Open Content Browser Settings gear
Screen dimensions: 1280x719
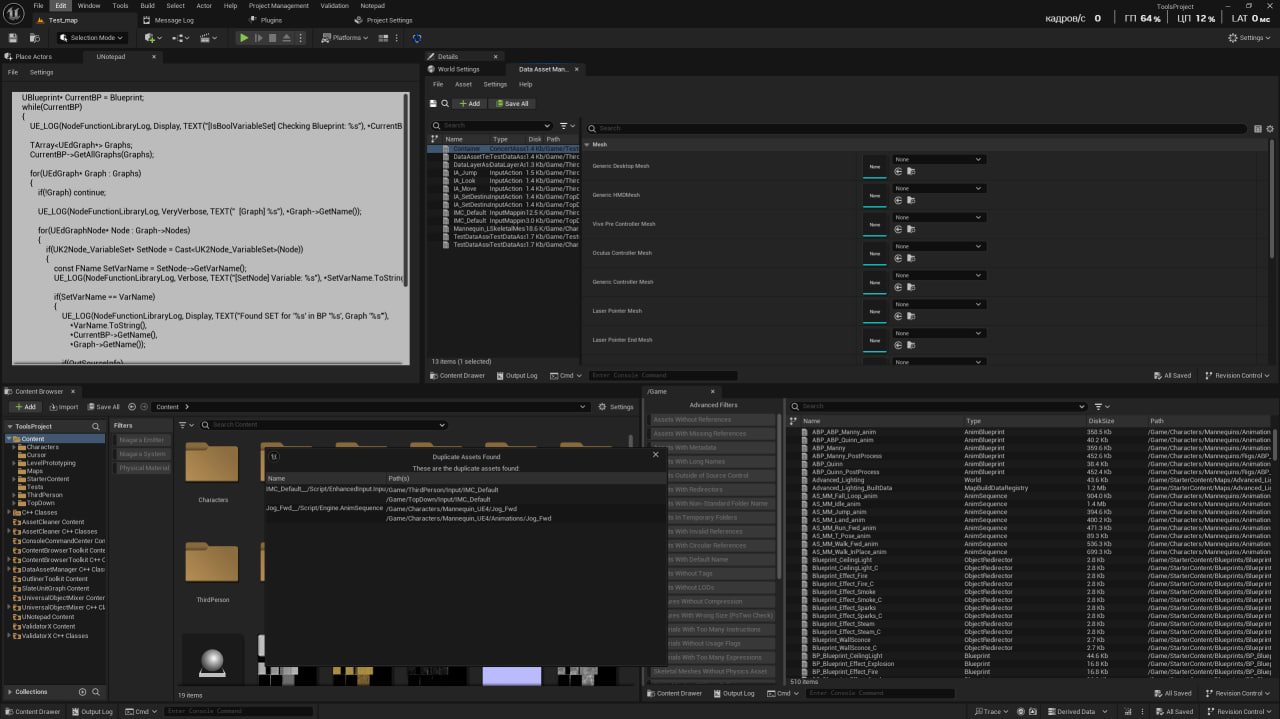(616, 407)
